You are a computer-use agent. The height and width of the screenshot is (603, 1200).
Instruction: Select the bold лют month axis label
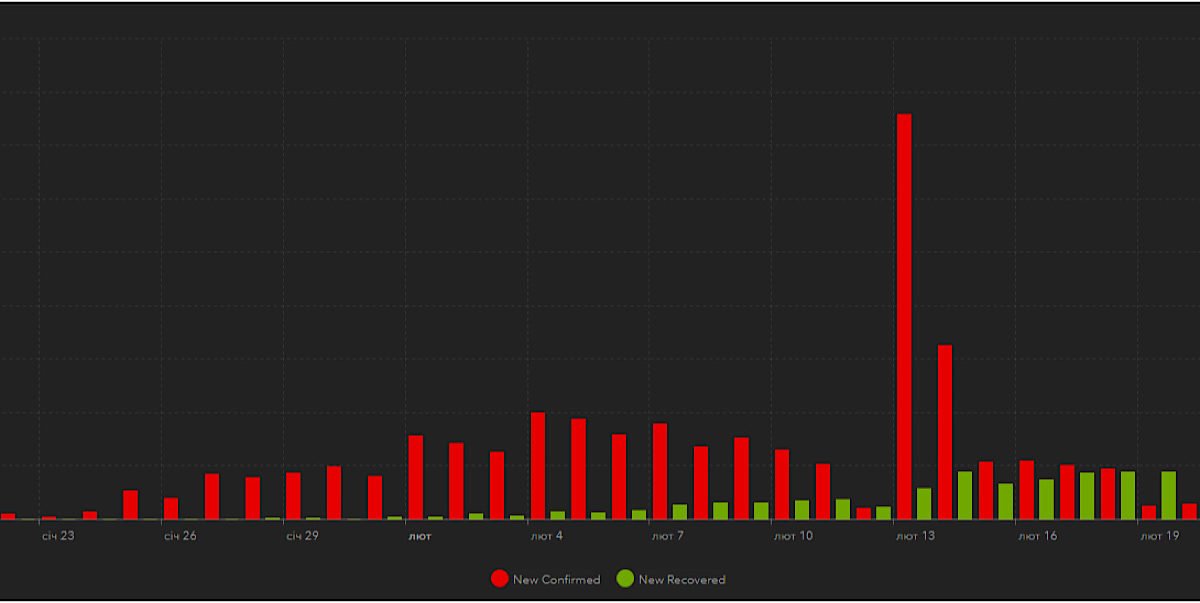[420, 537]
